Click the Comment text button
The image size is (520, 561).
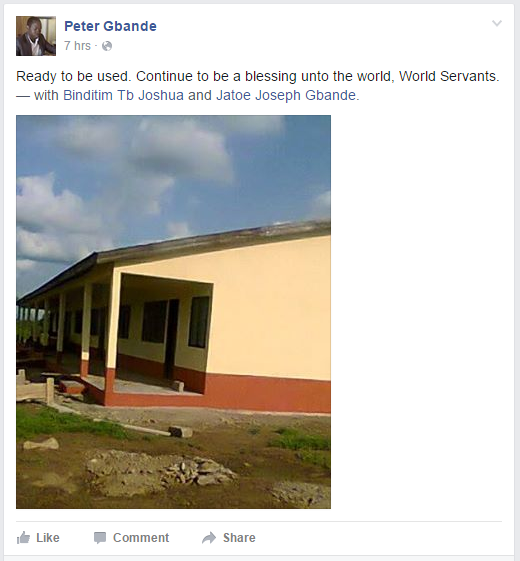coord(141,538)
